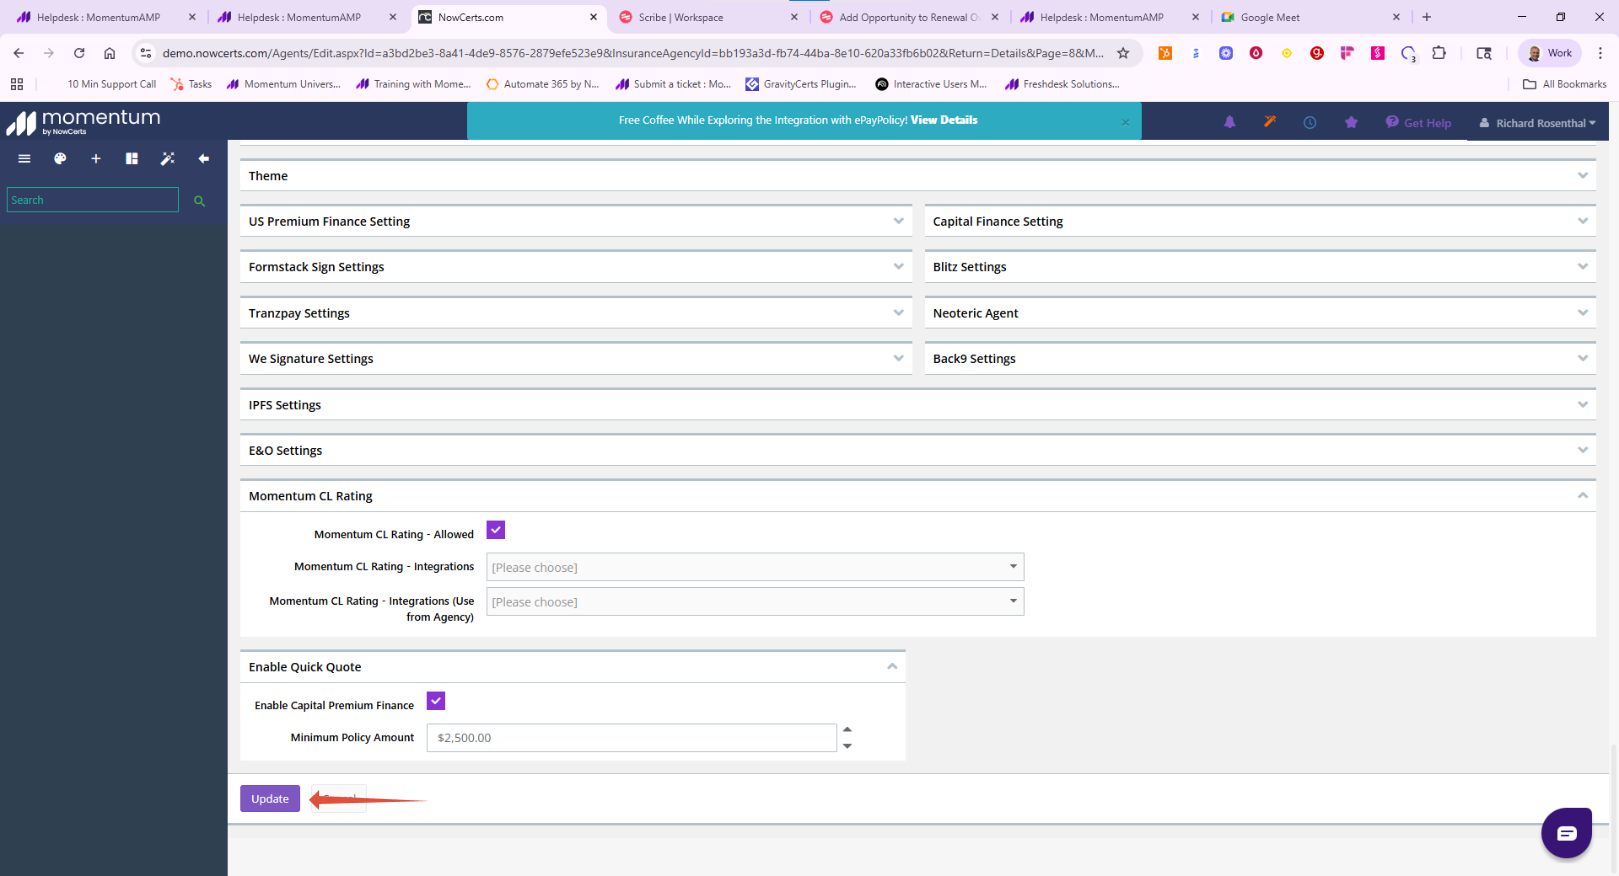
Task: Click Get Help link
Action: coord(1418,123)
